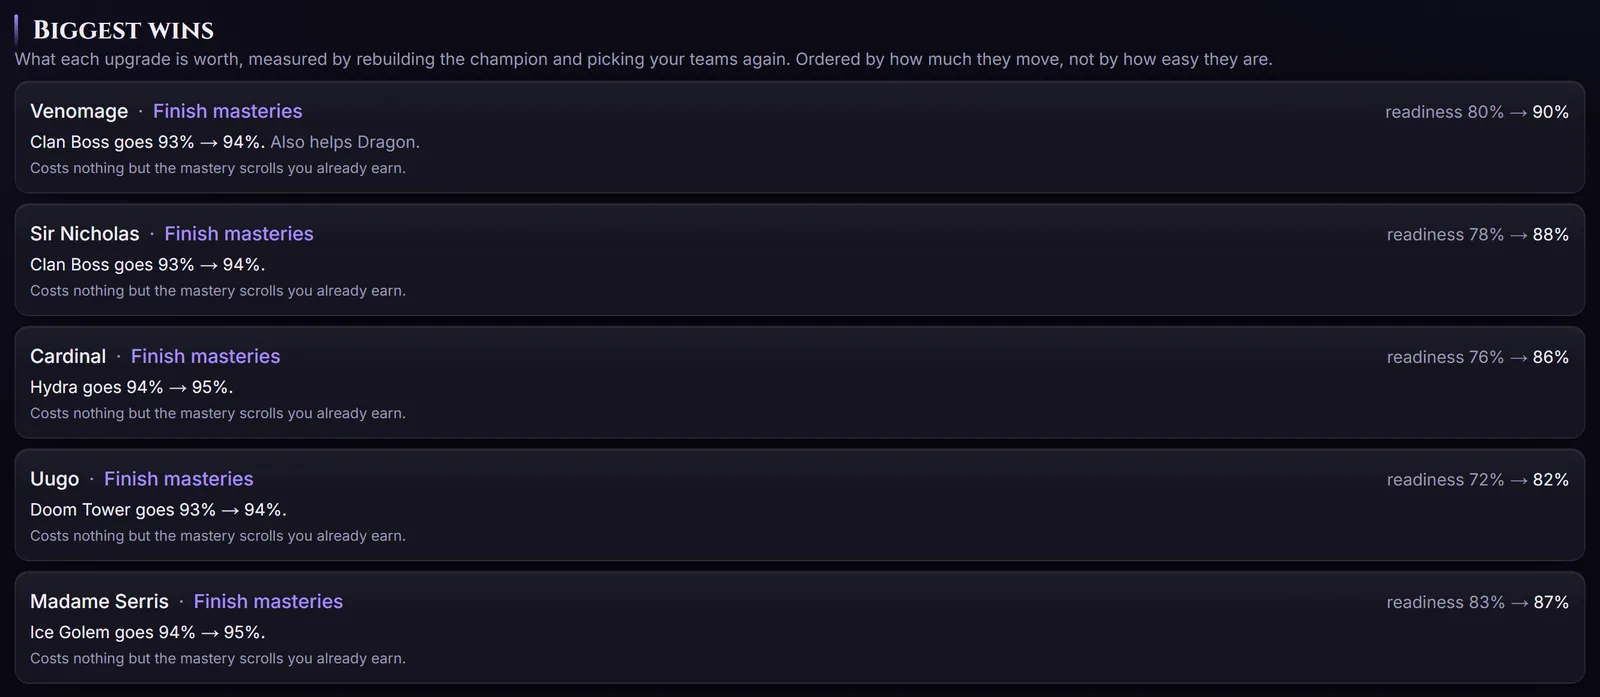
Task: Click Uugo readiness 72% to 82% indicator
Action: point(1478,480)
